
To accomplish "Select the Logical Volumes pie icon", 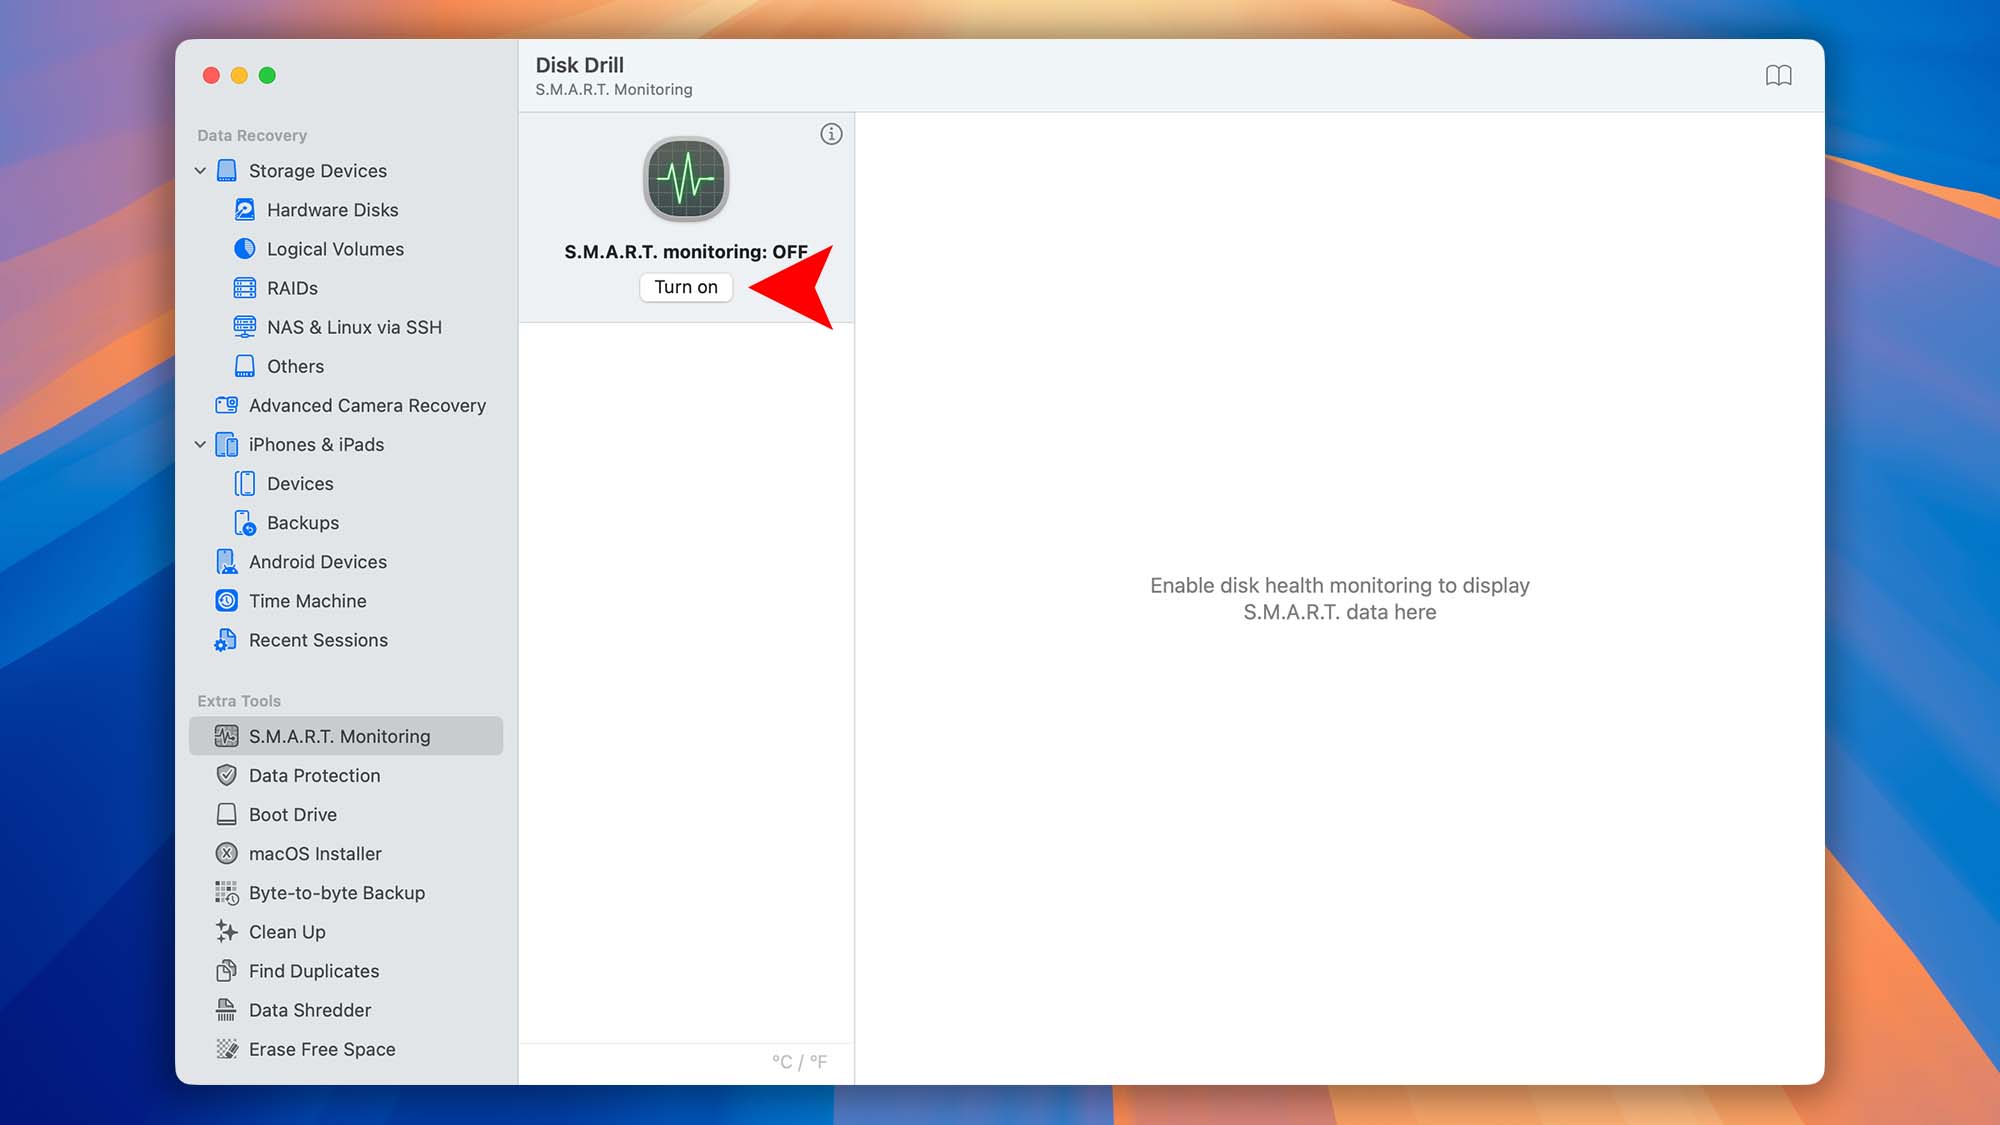I will click(243, 248).
